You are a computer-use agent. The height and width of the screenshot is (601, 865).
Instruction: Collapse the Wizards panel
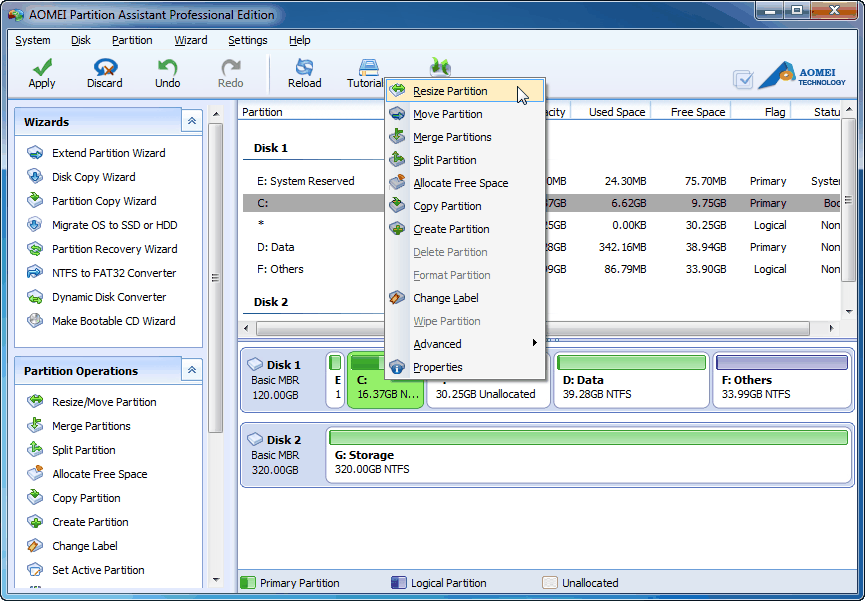191,120
